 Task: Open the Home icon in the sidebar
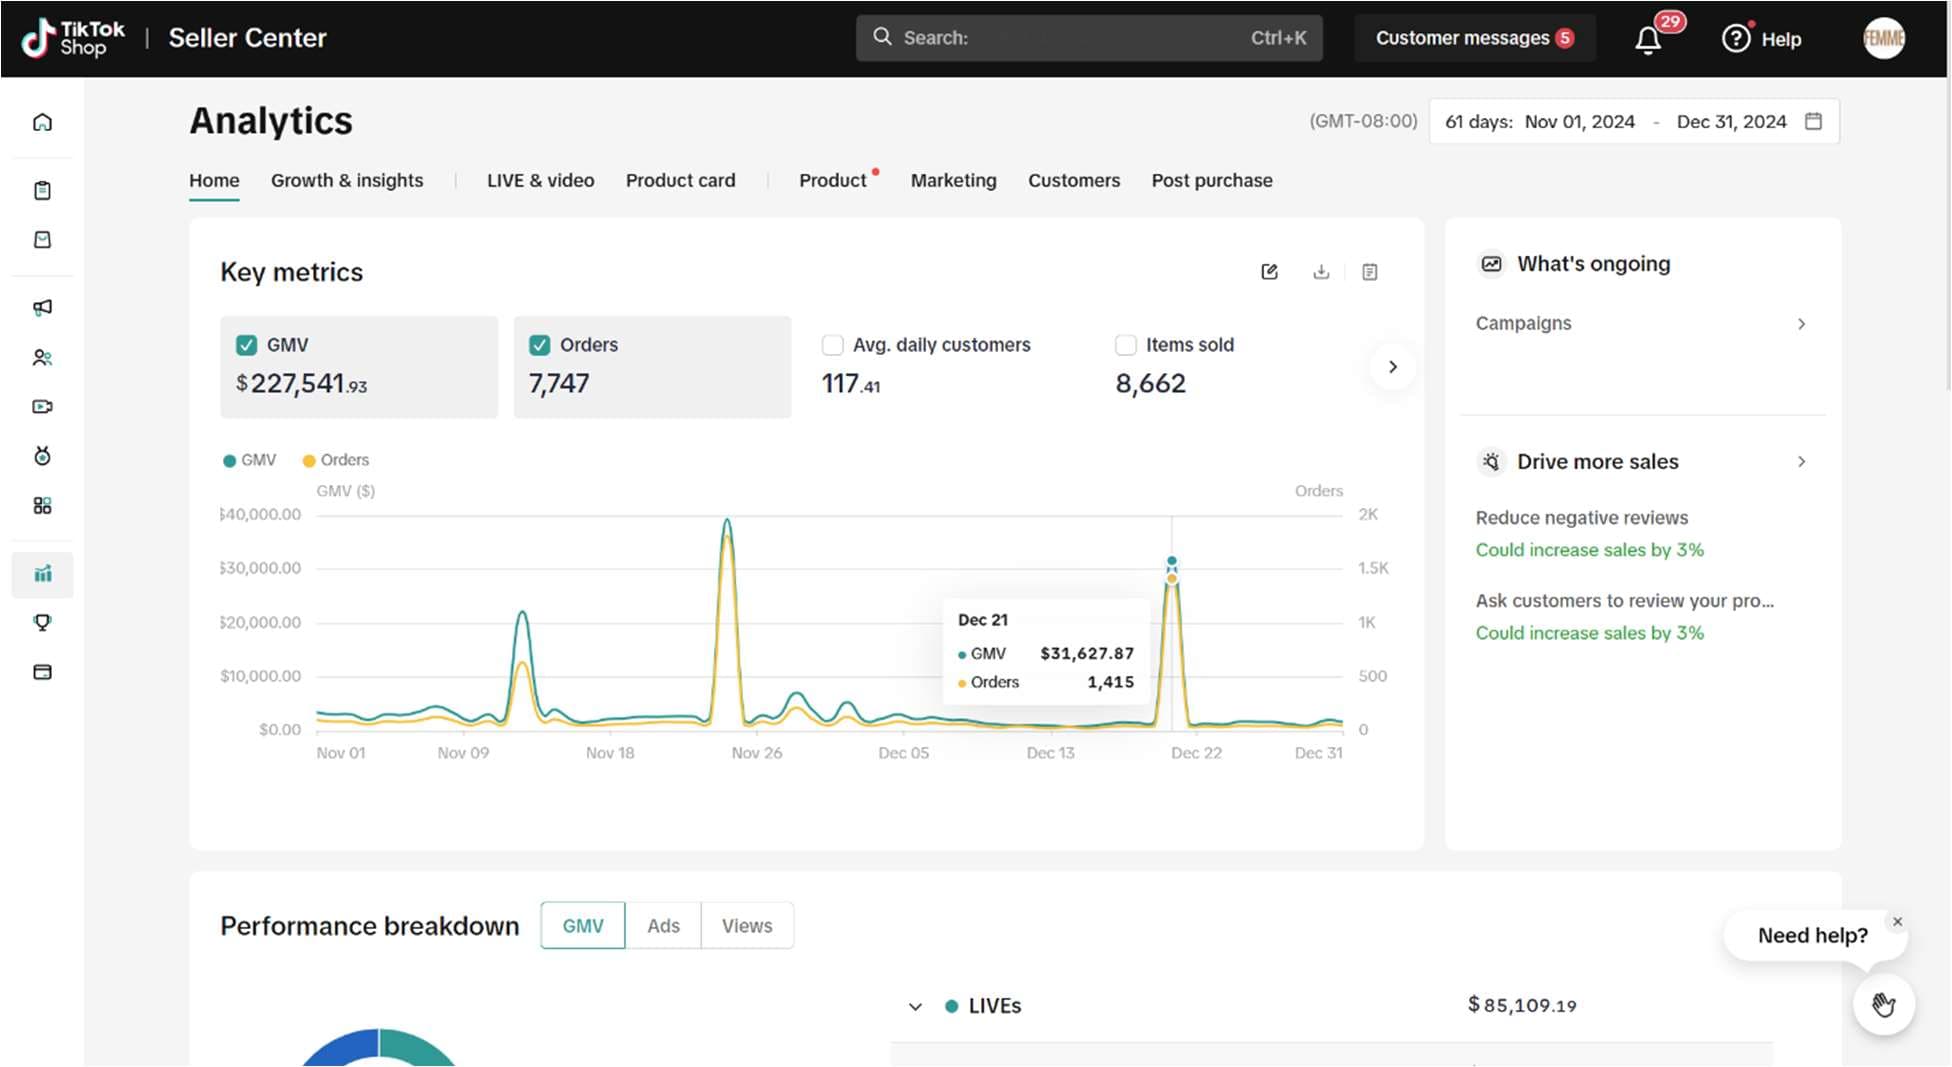pyautogui.click(x=42, y=122)
